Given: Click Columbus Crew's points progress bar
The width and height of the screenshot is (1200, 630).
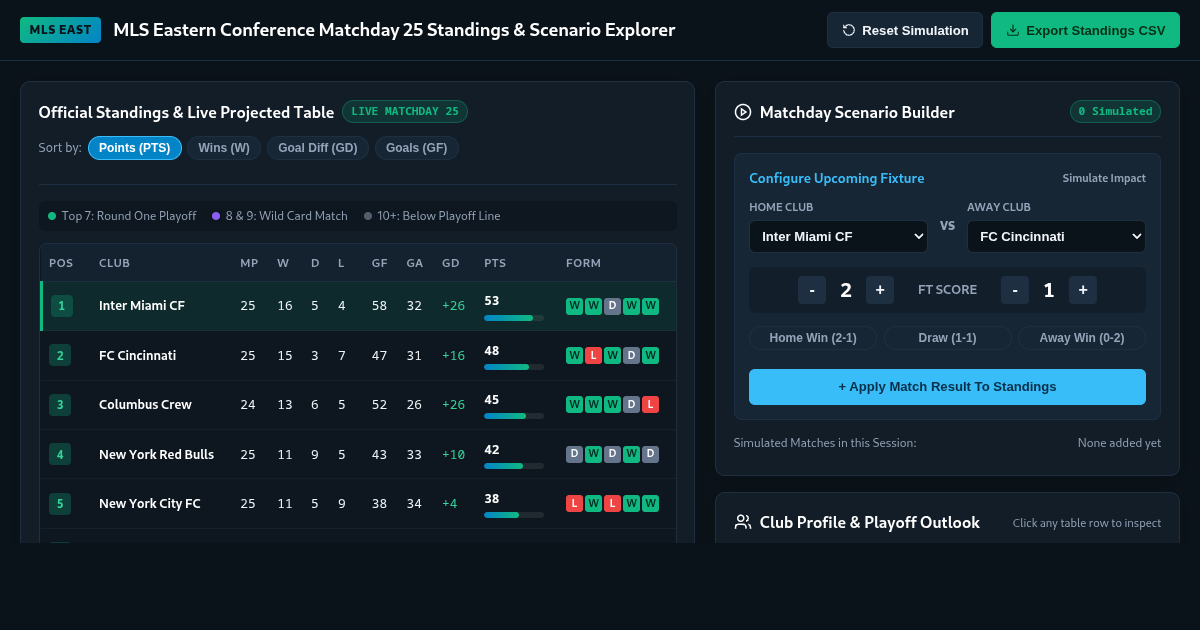Looking at the screenshot, I should coord(514,416).
